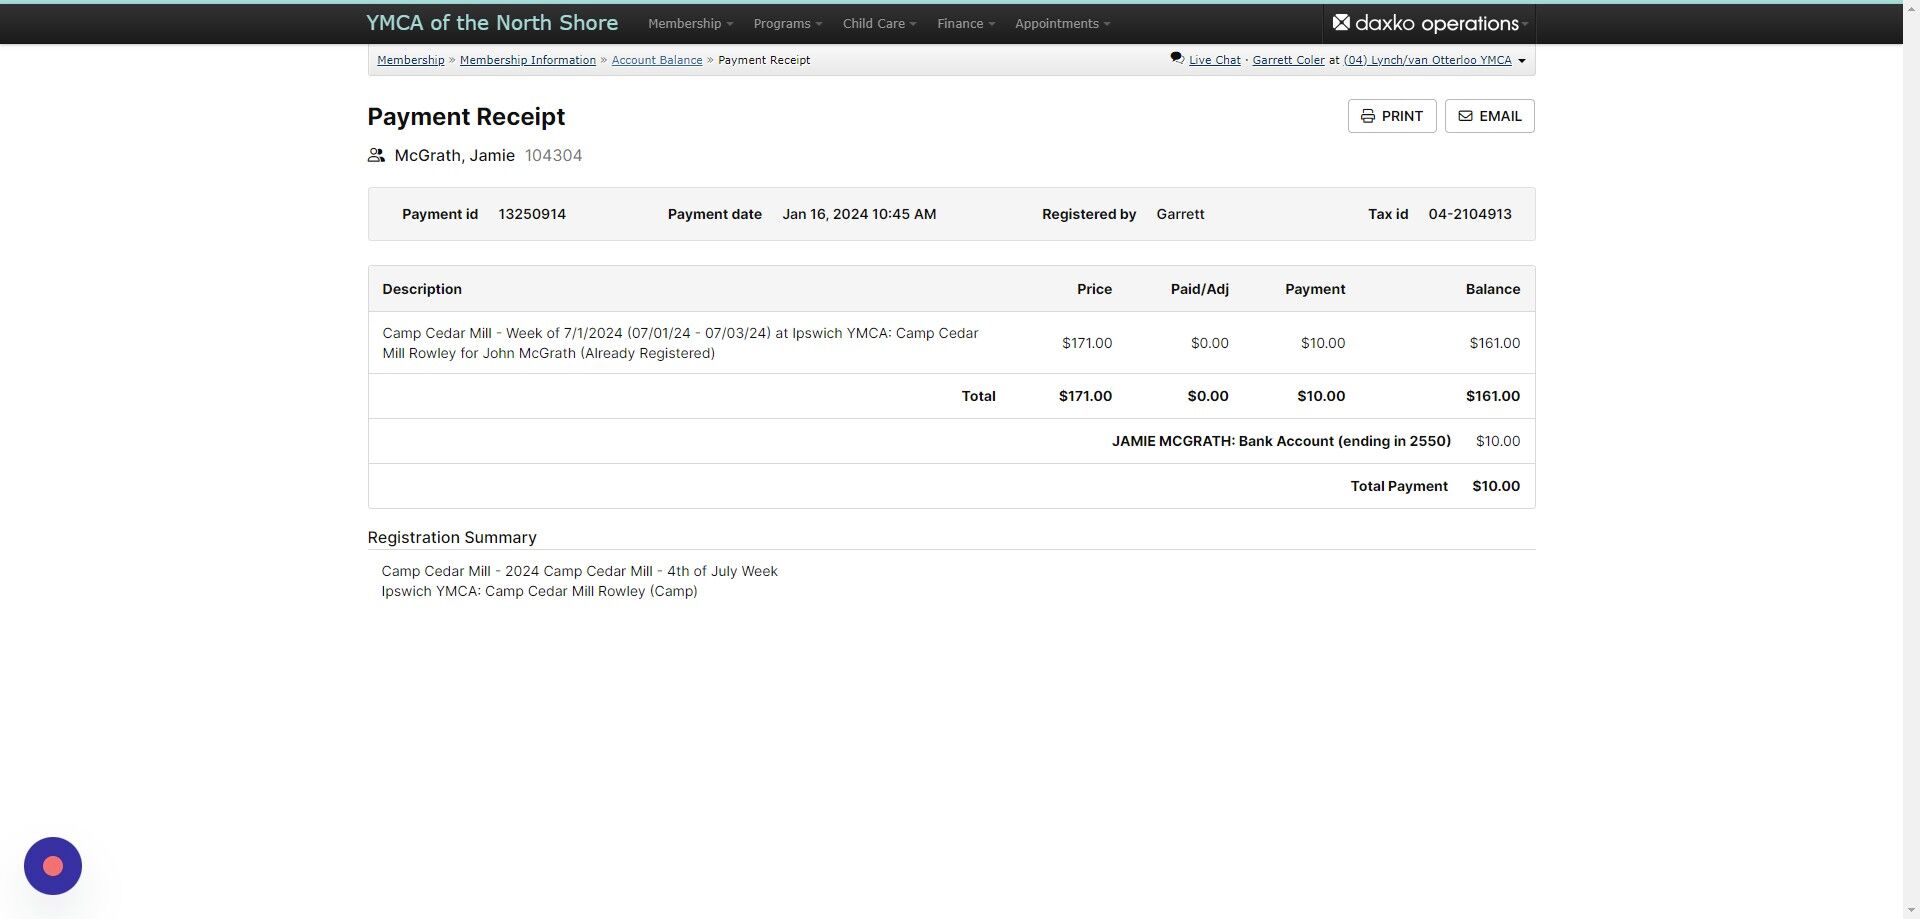
Task: Go to Account Balance breadcrumb link
Action: 657,60
